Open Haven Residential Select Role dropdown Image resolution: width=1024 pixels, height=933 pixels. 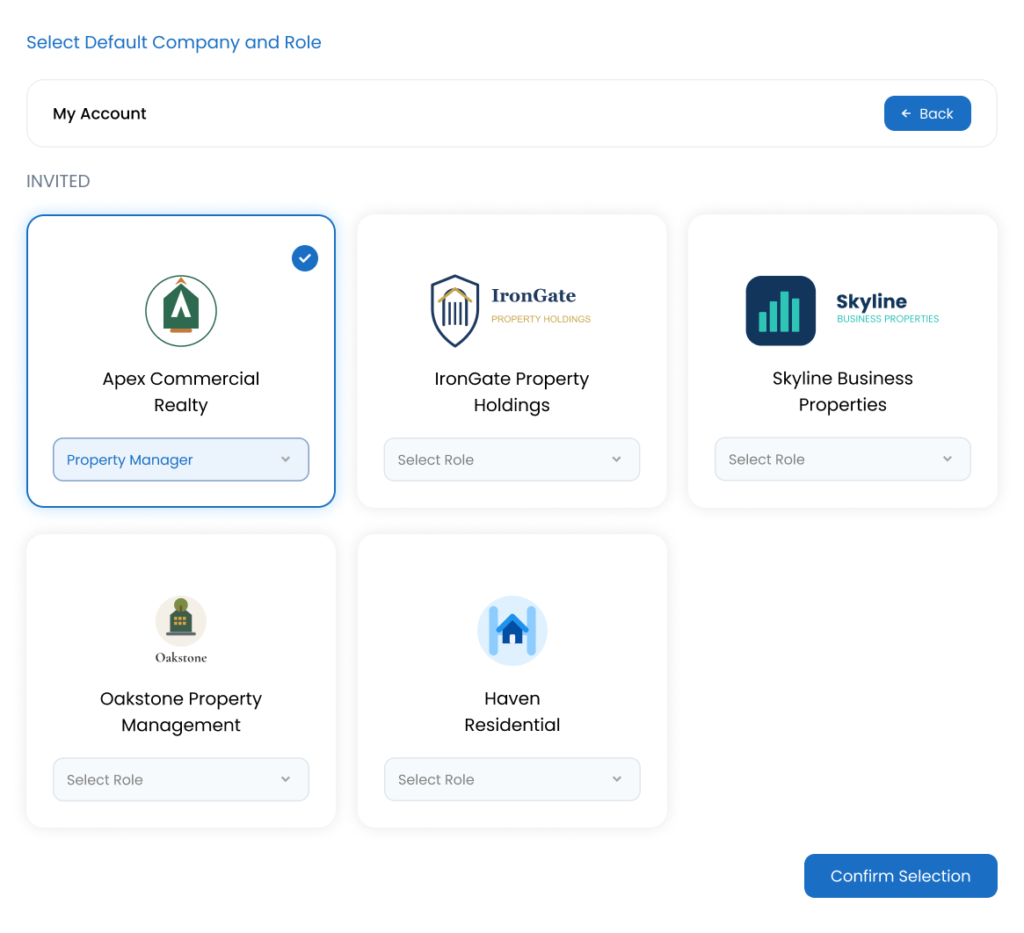click(512, 780)
